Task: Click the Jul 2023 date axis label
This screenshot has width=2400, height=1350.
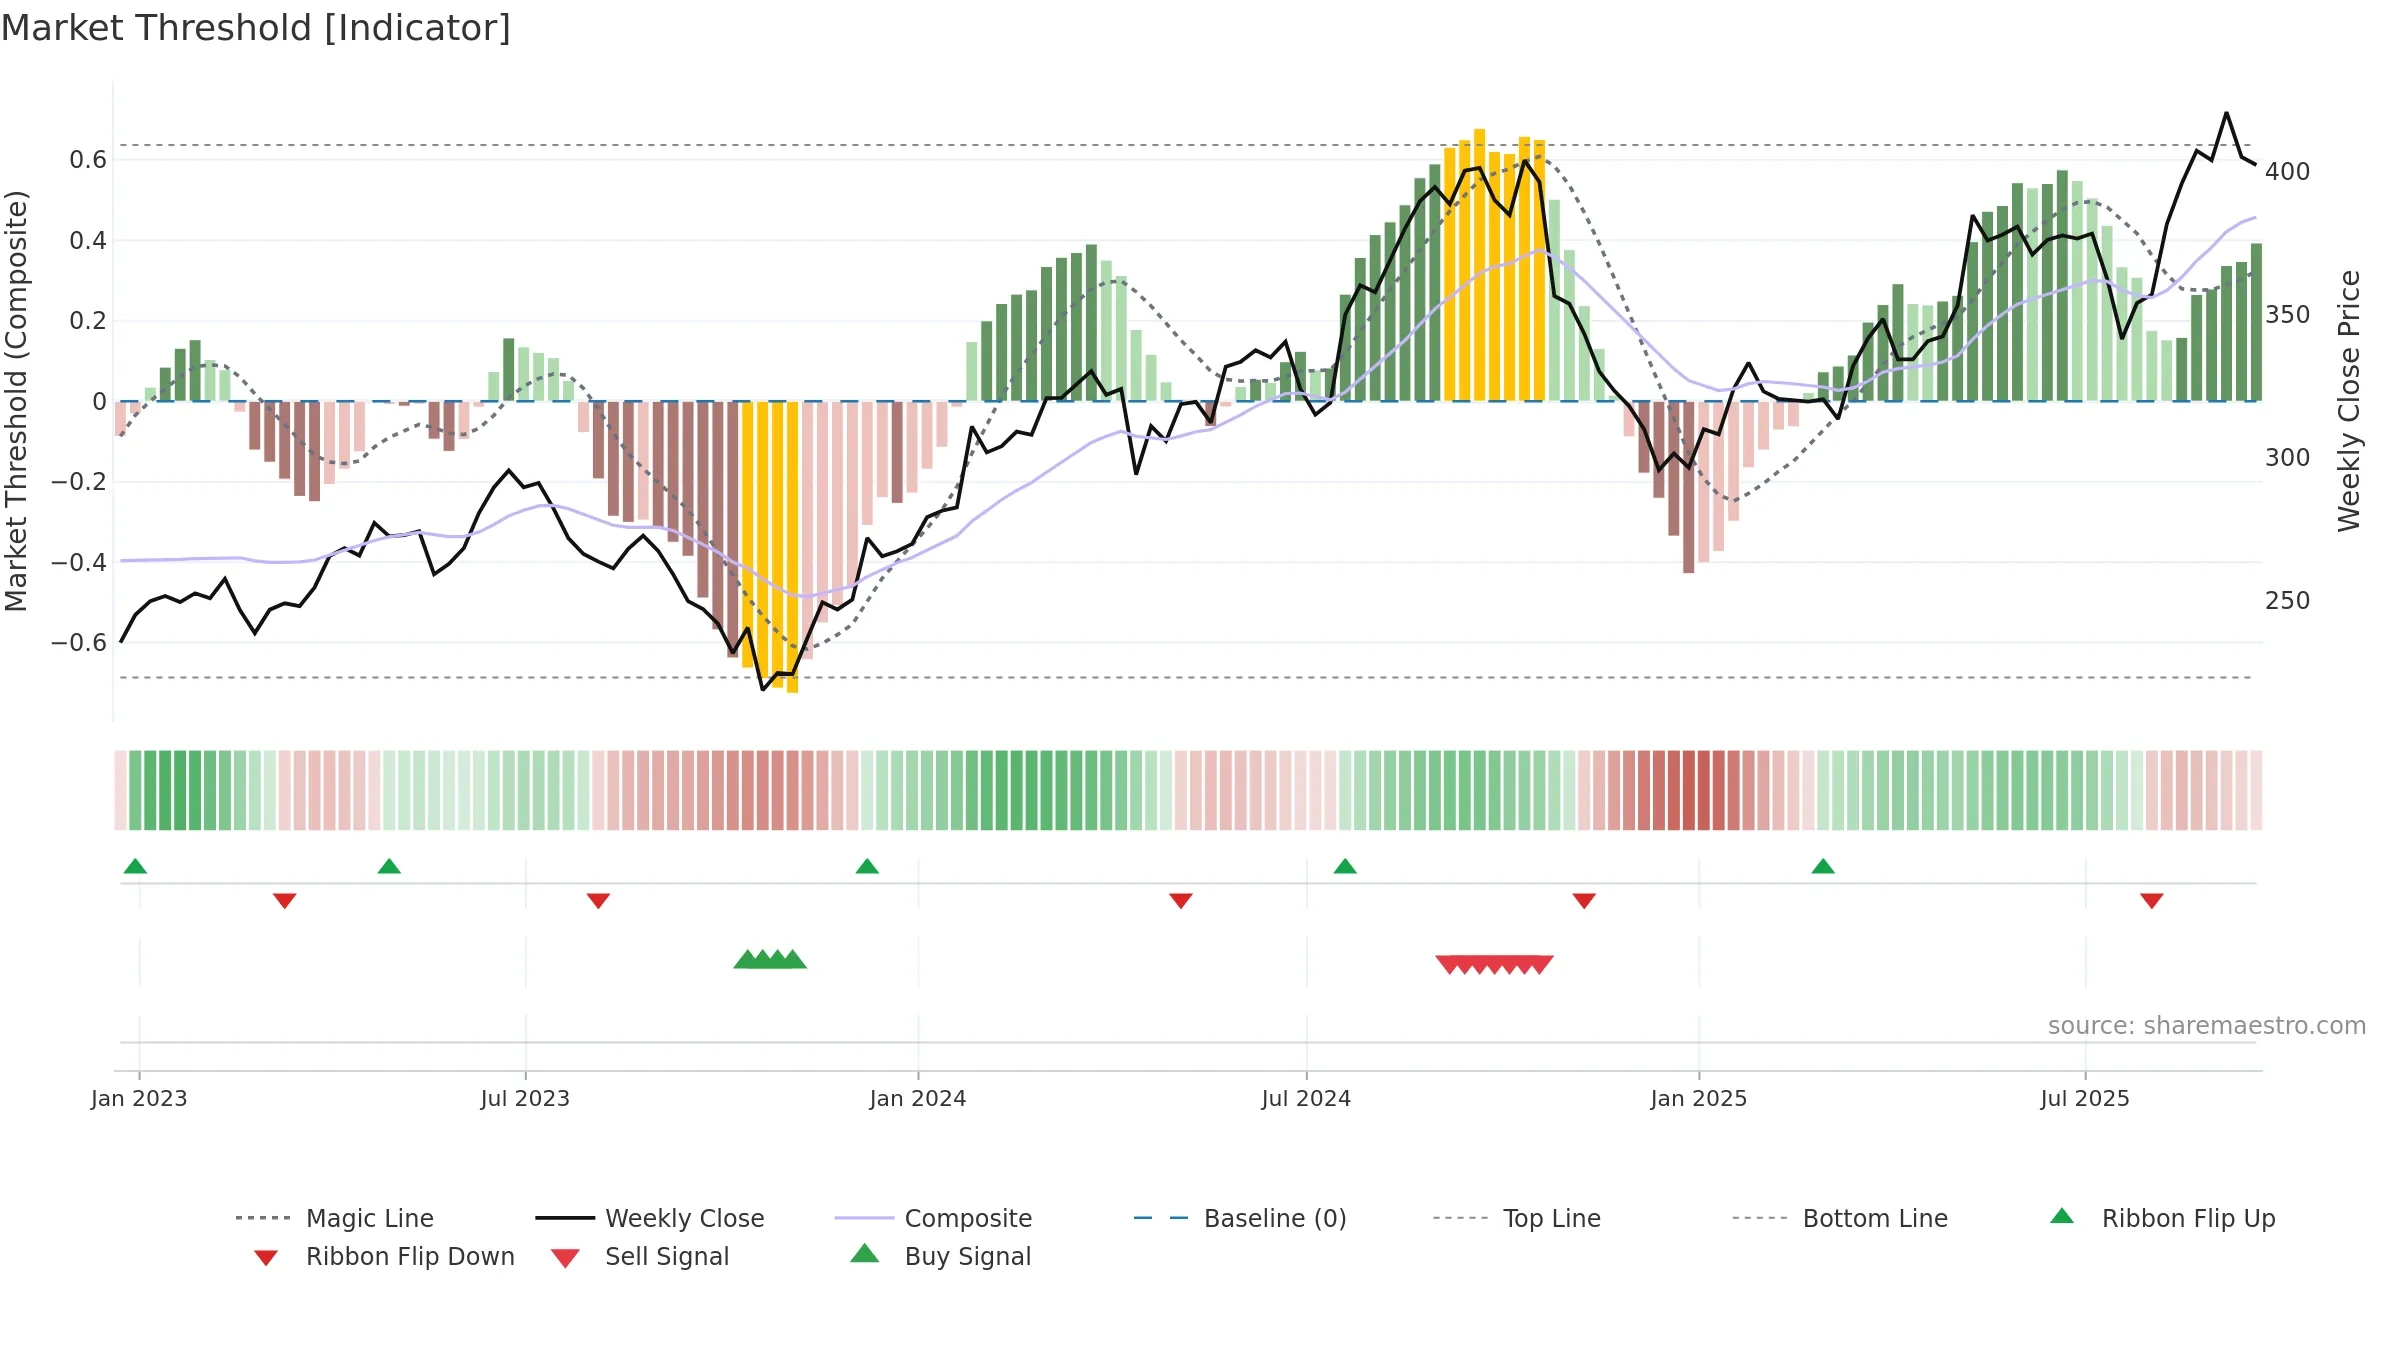Action: coord(525,1099)
